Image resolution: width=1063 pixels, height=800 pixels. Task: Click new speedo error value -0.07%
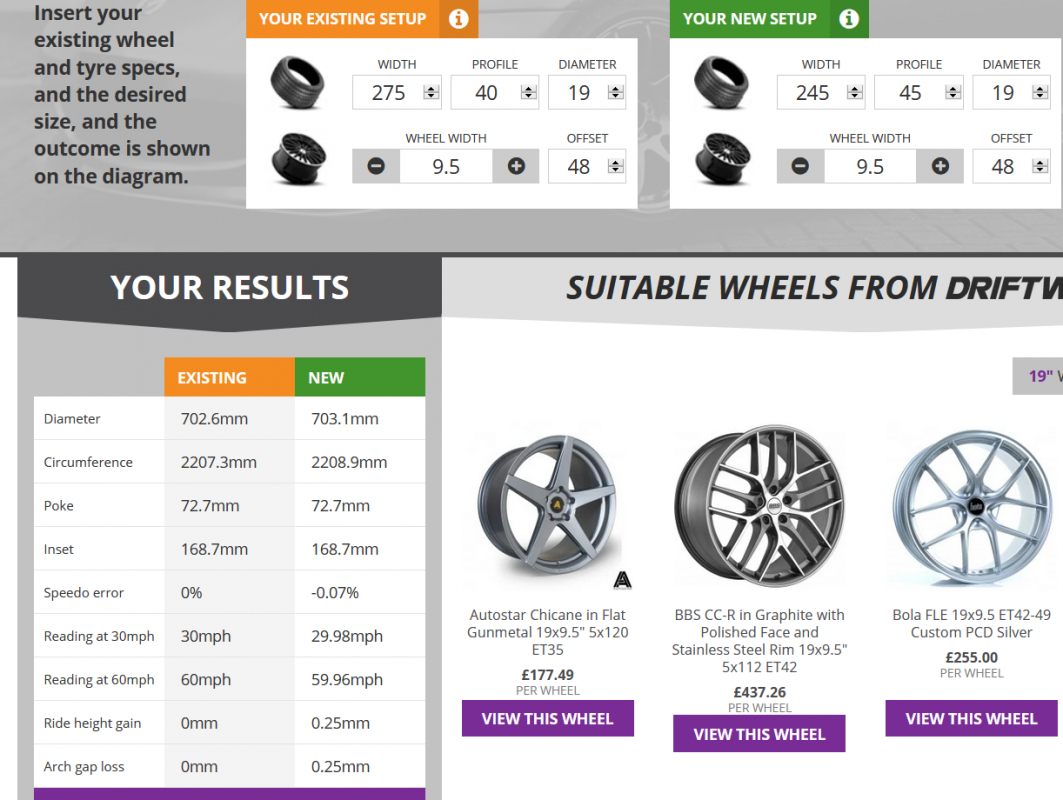[x=335, y=593]
